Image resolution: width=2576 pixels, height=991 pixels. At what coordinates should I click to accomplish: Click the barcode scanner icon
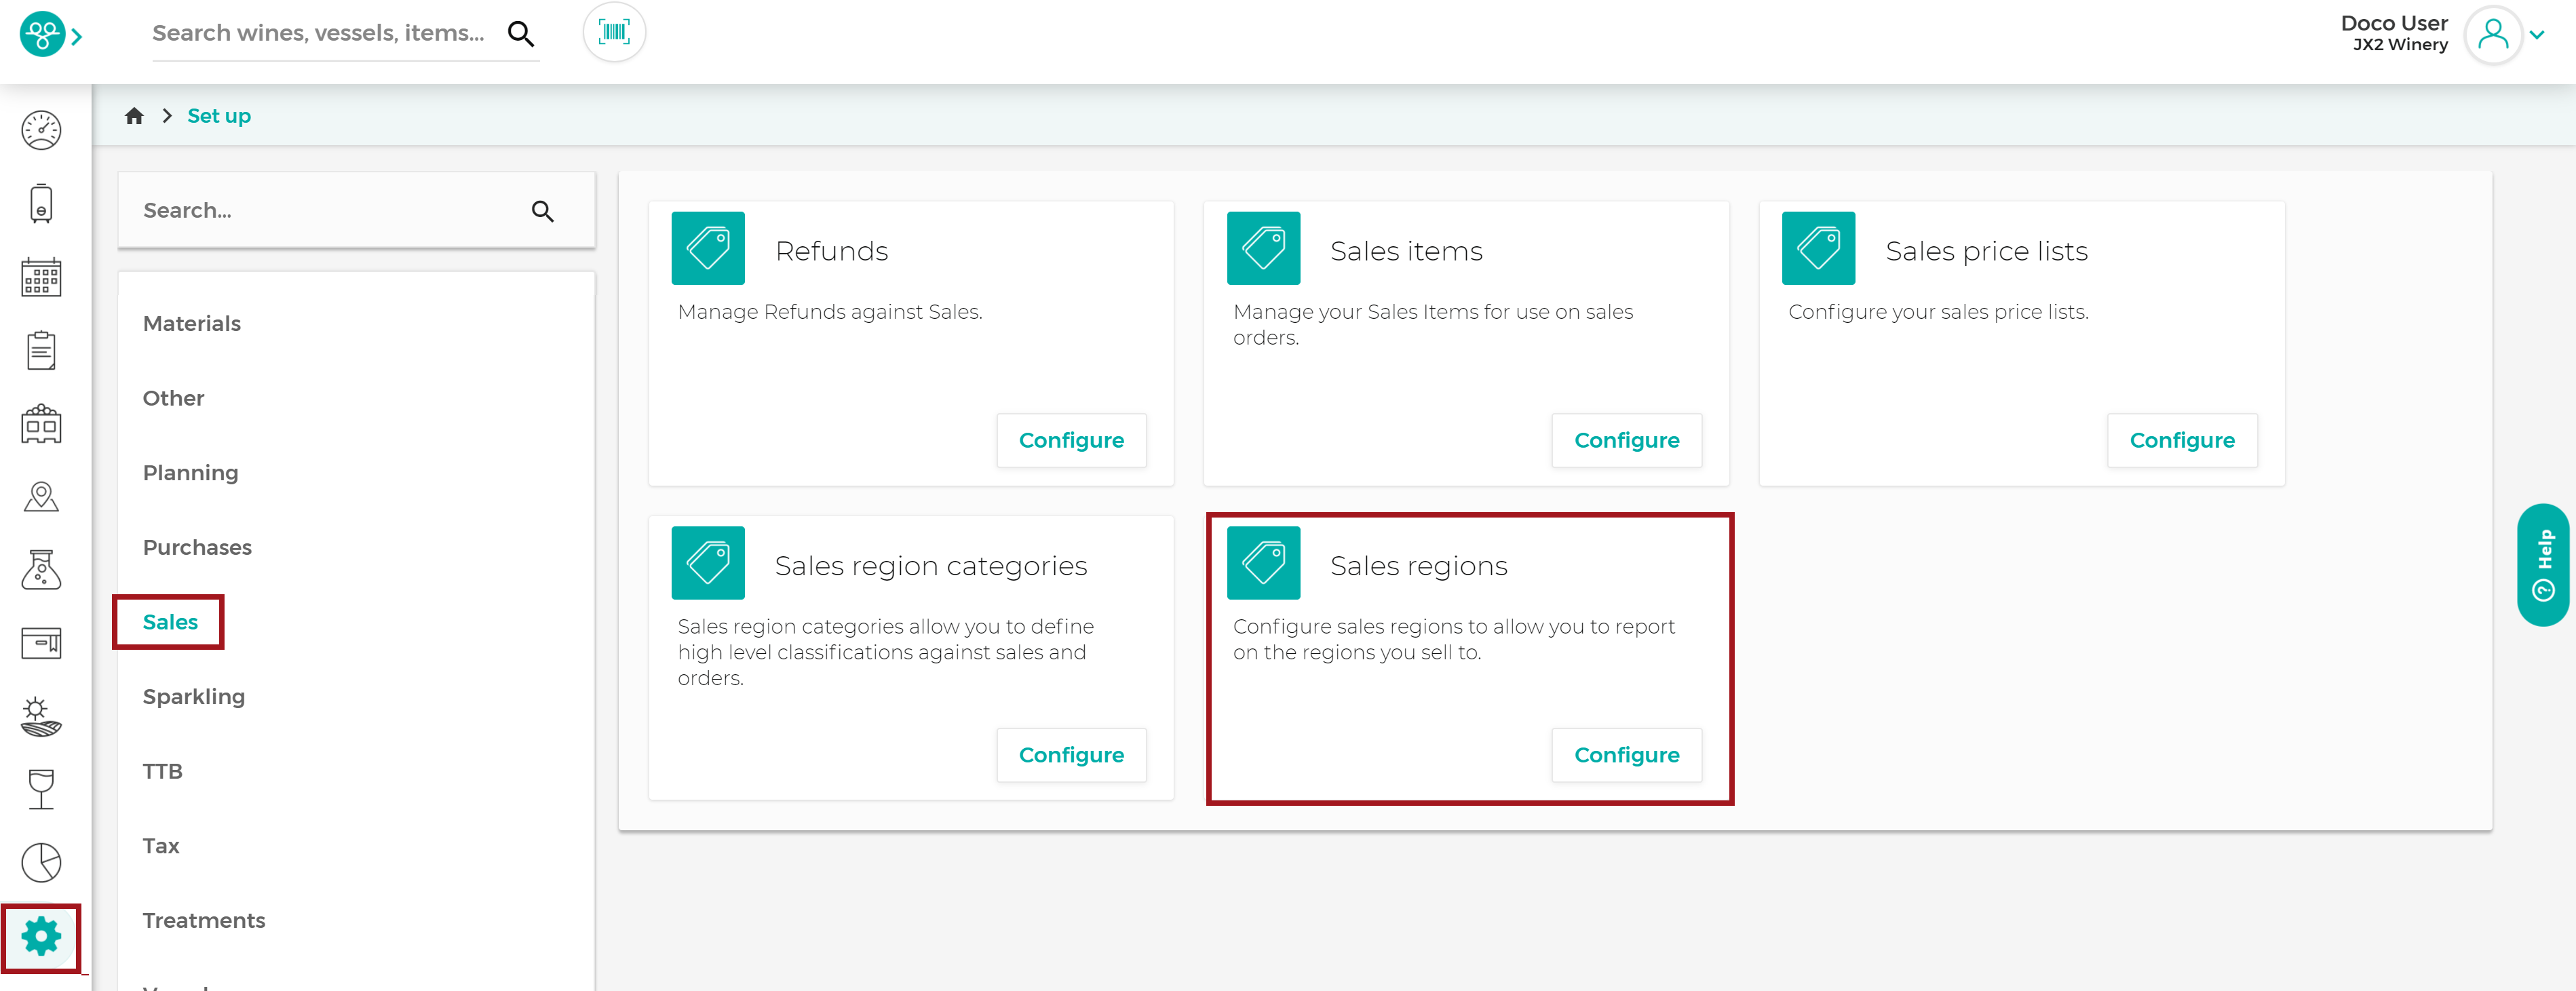[x=614, y=33]
